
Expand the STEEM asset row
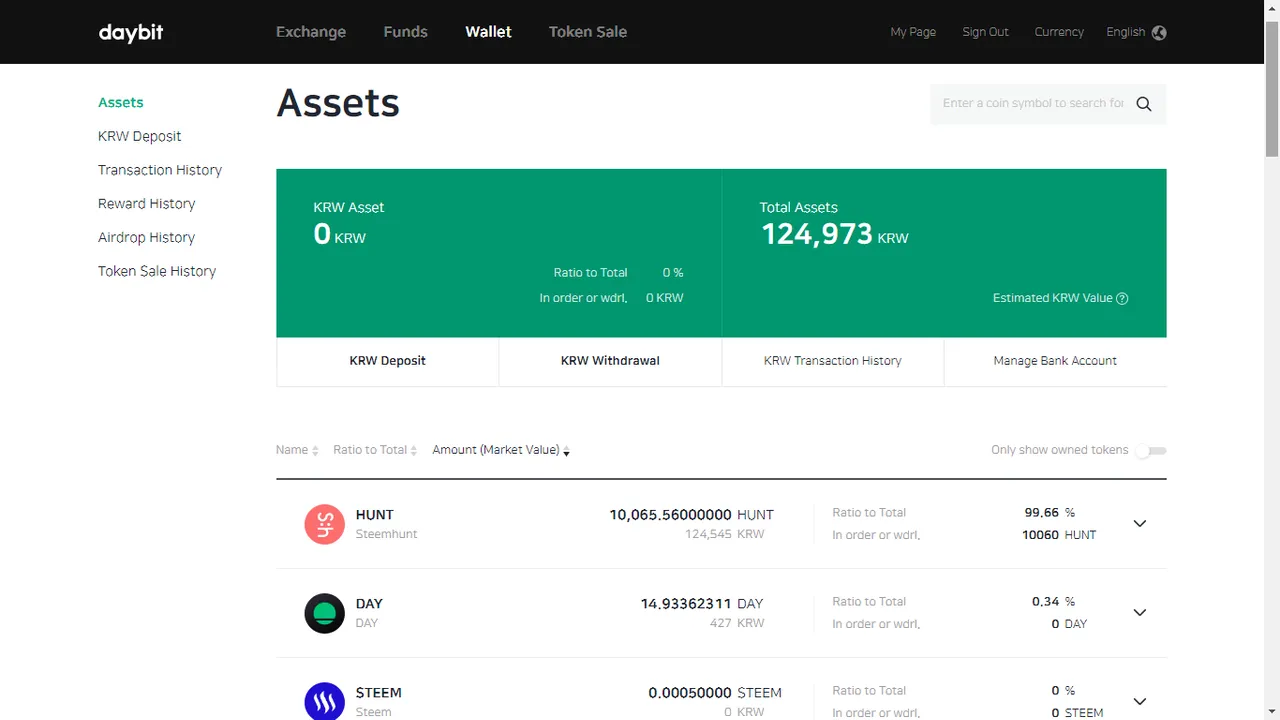click(1139, 701)
